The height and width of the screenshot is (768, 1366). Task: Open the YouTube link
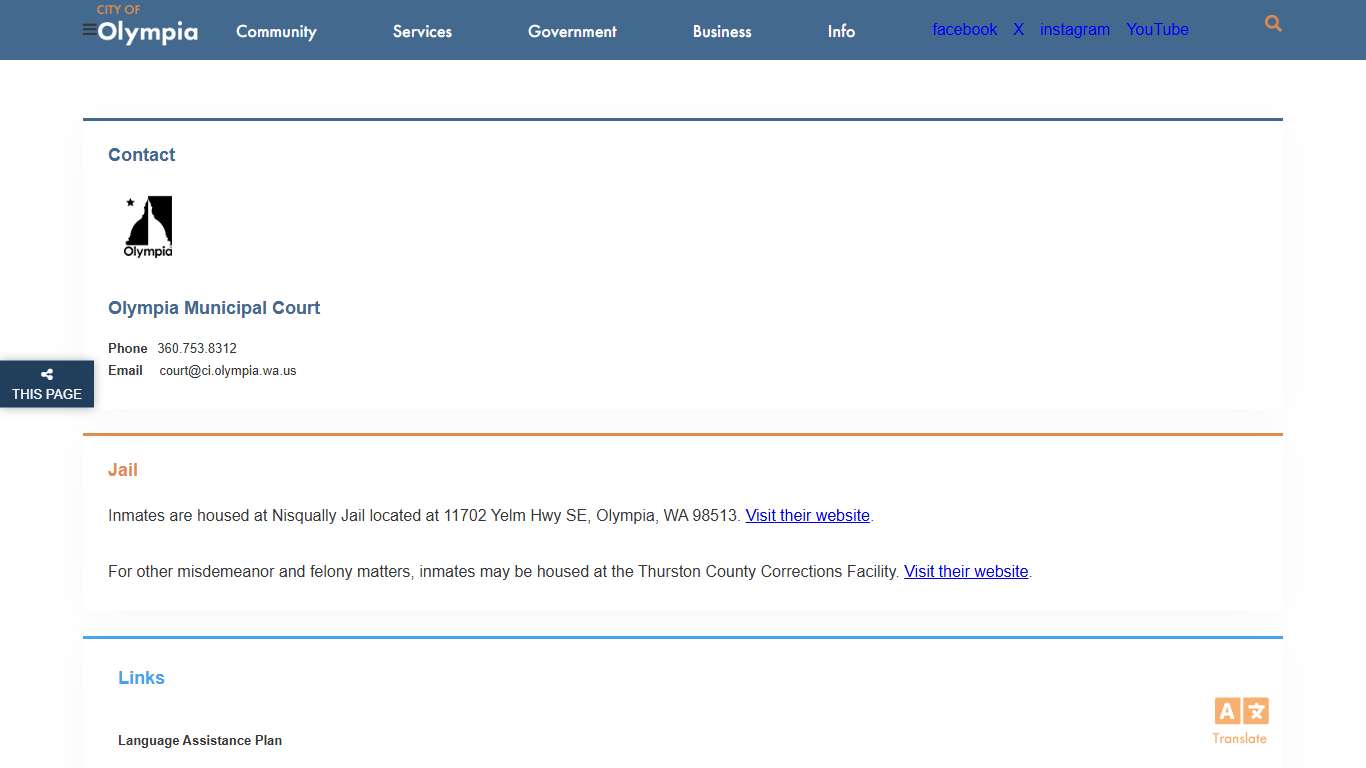pyautogui.click(x=1157, y=30)
